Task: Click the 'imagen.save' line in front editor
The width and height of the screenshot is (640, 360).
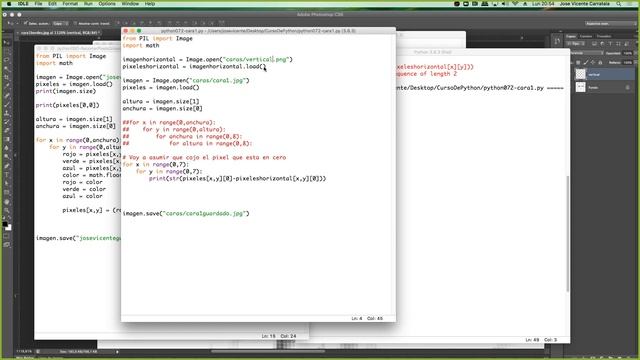Action: point(186,213)
